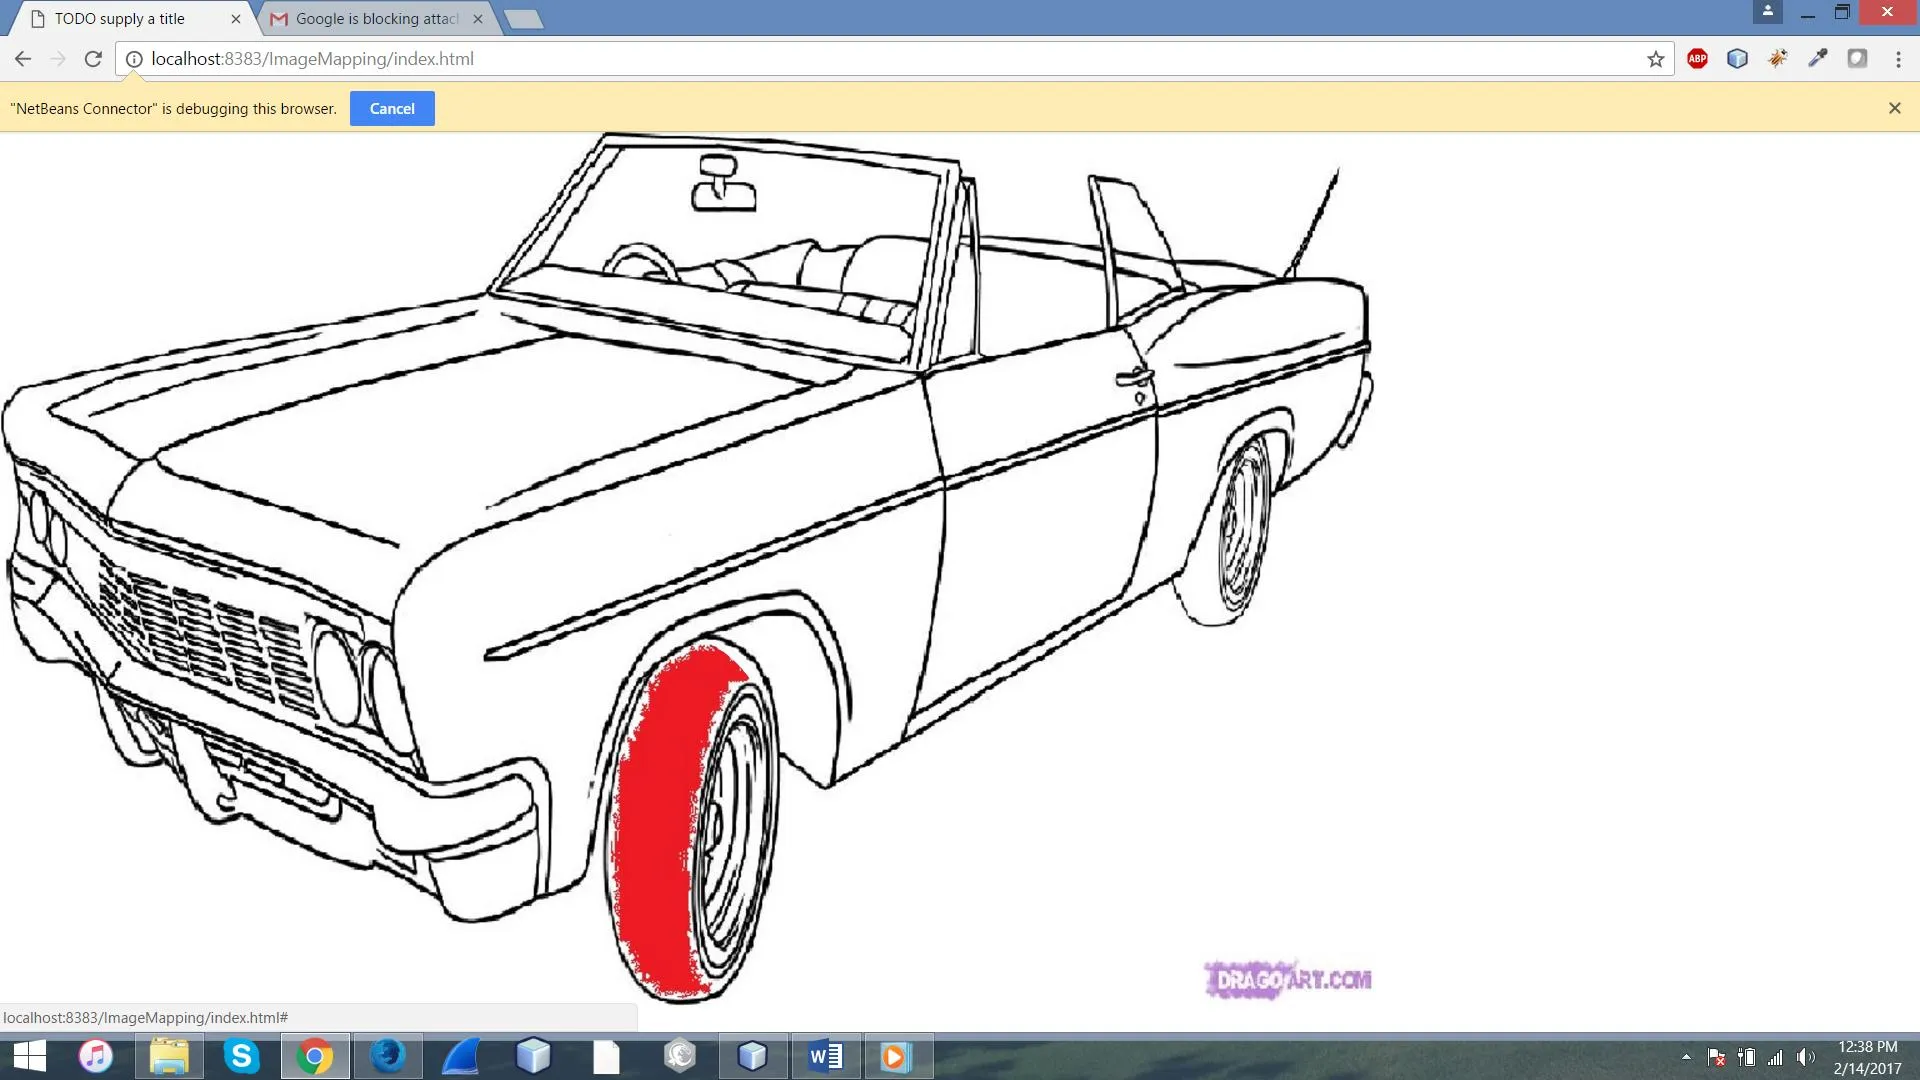Open Skype from the taskbar
The height and width of the screenshot is (1080, 1920).
tap(241, 1056)
